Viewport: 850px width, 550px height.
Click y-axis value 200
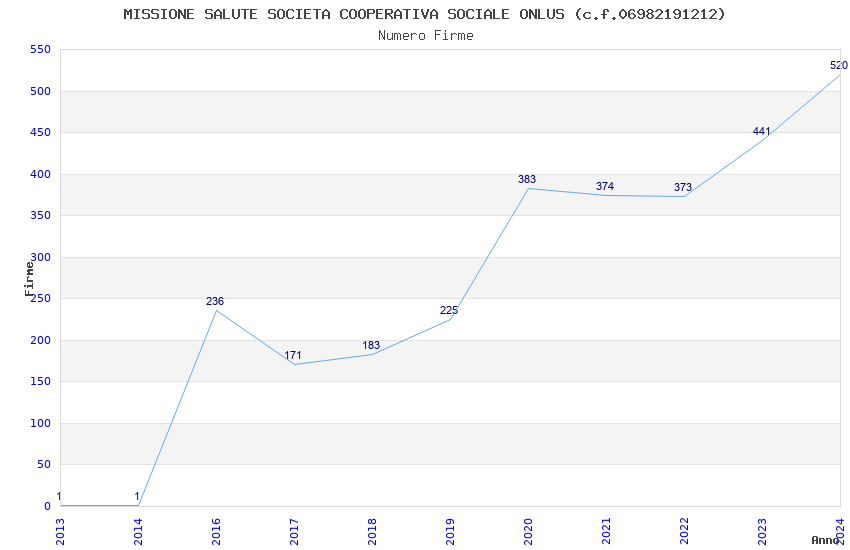pos(40,340)
